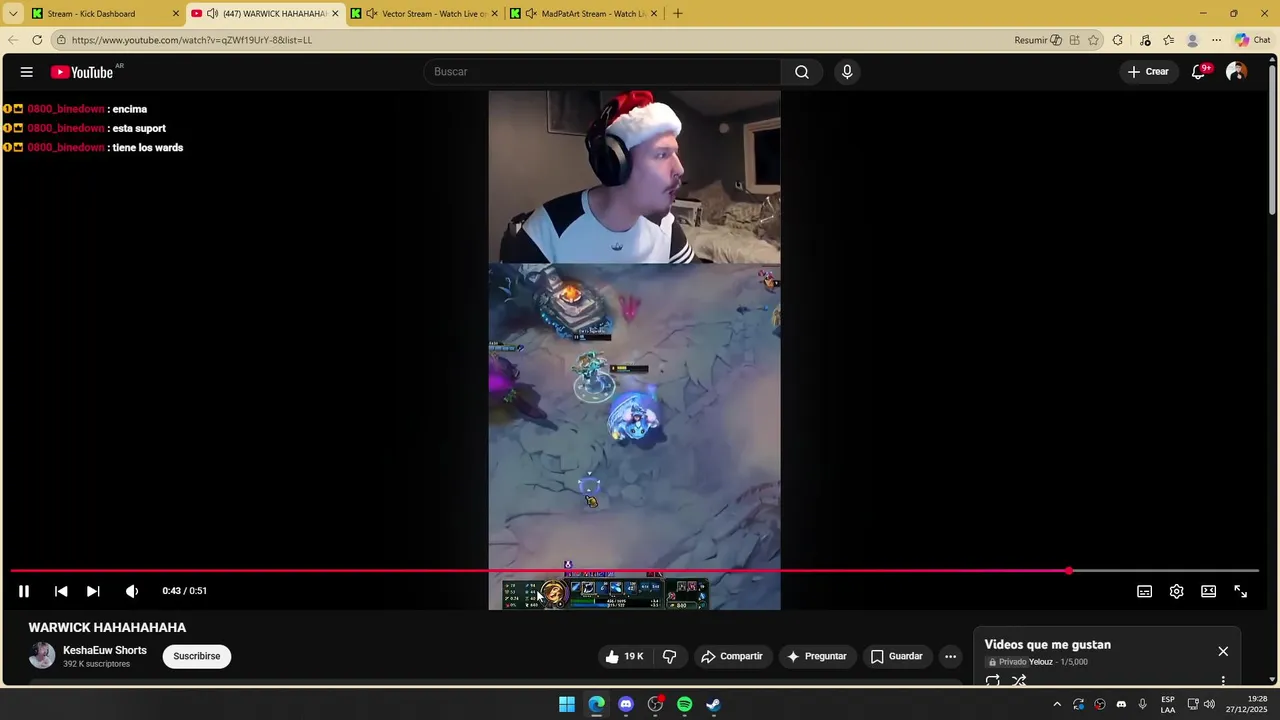Viewport: 1280px width, 720px height.
Task: Open the Windows Start menu
Action: coord(567,704)
